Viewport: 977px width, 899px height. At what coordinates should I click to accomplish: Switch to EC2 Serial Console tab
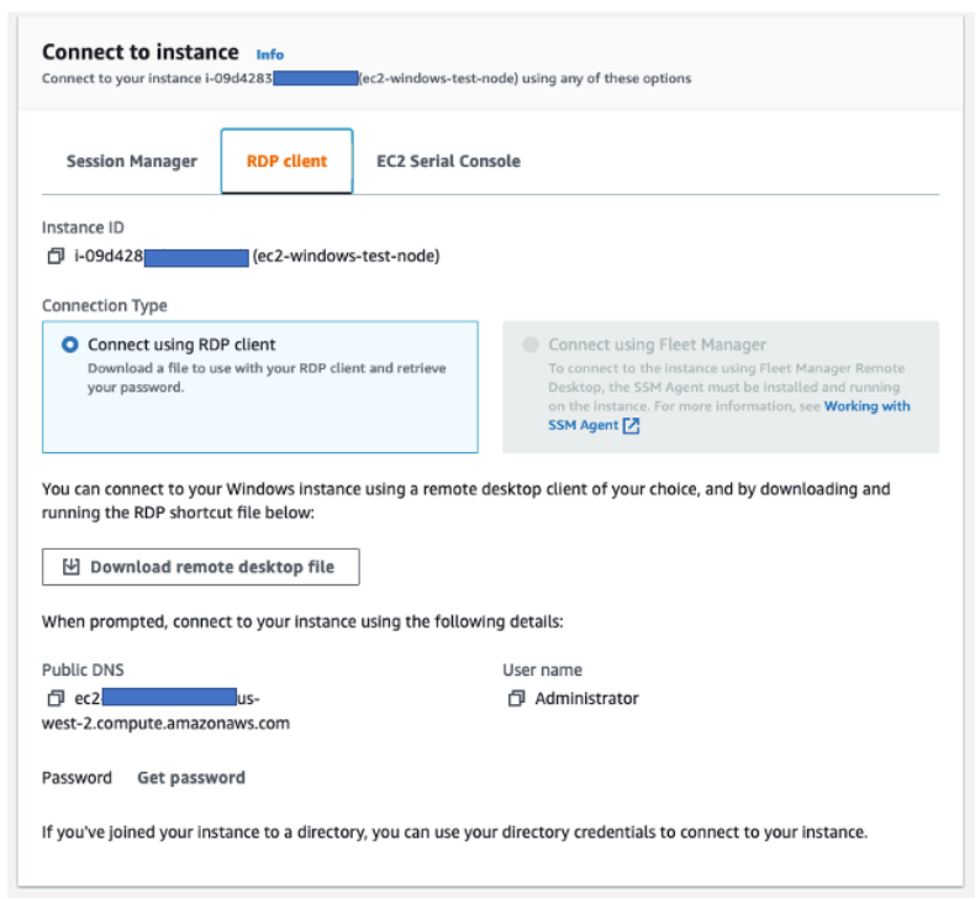(449, 161)
